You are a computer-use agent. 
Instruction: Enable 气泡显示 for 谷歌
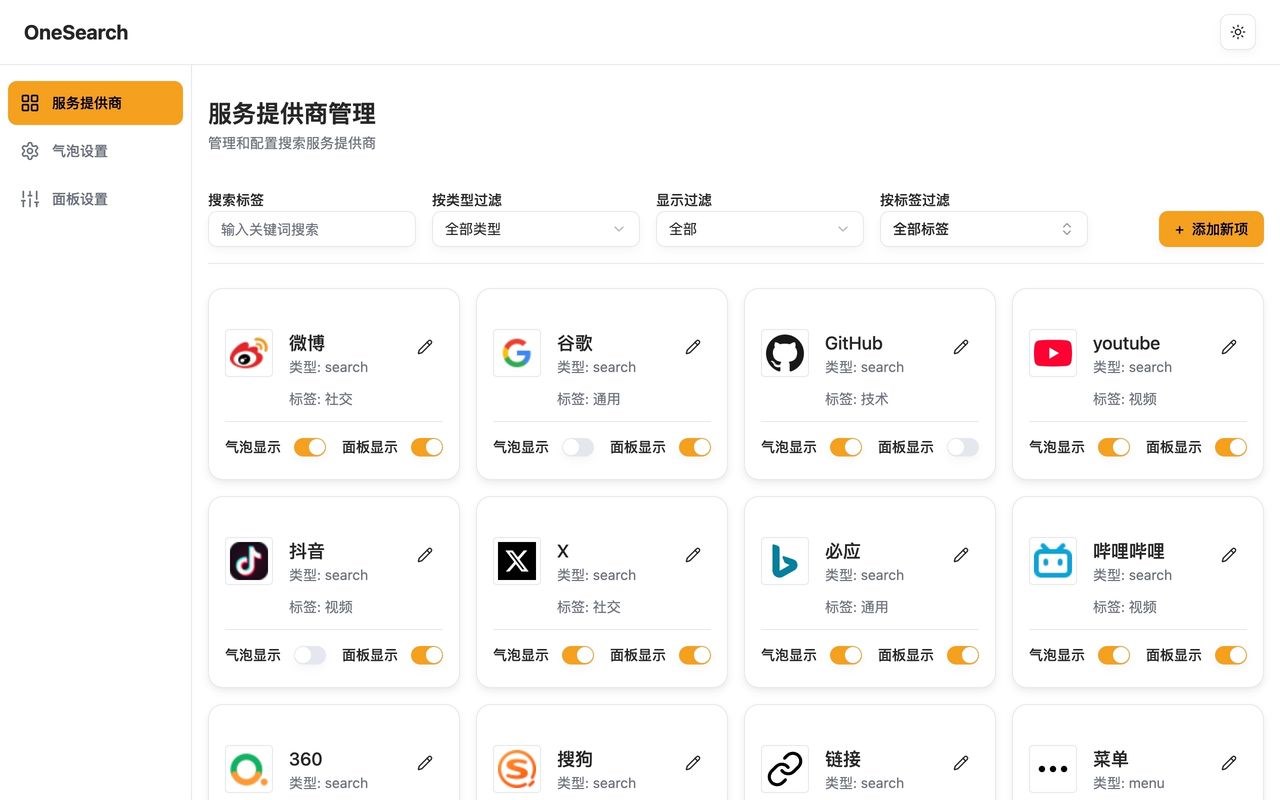click(578, 447)
